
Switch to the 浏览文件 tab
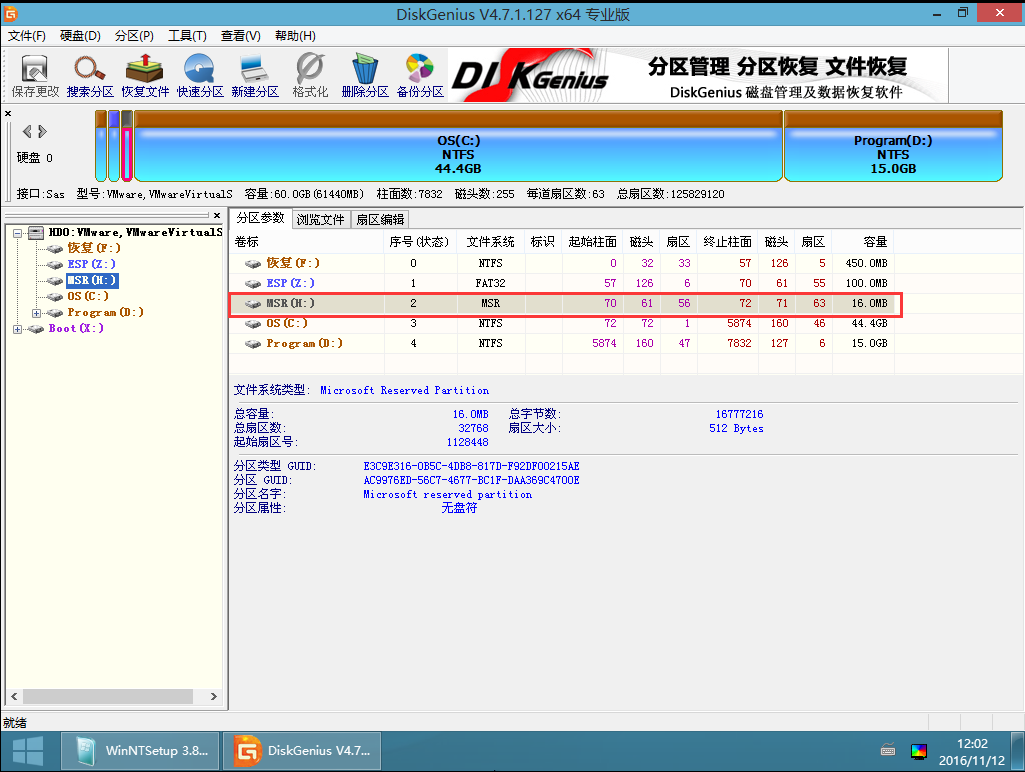click(320, 220)
